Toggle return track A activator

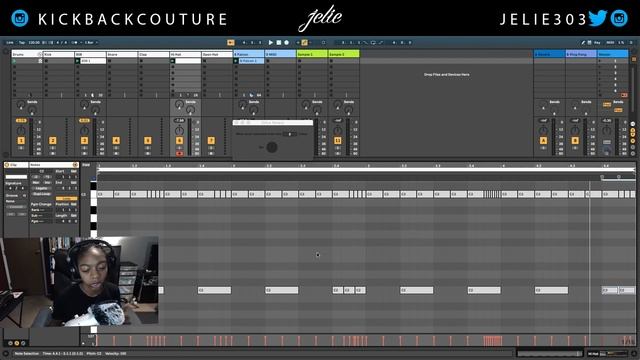click(x=543, y=141)
